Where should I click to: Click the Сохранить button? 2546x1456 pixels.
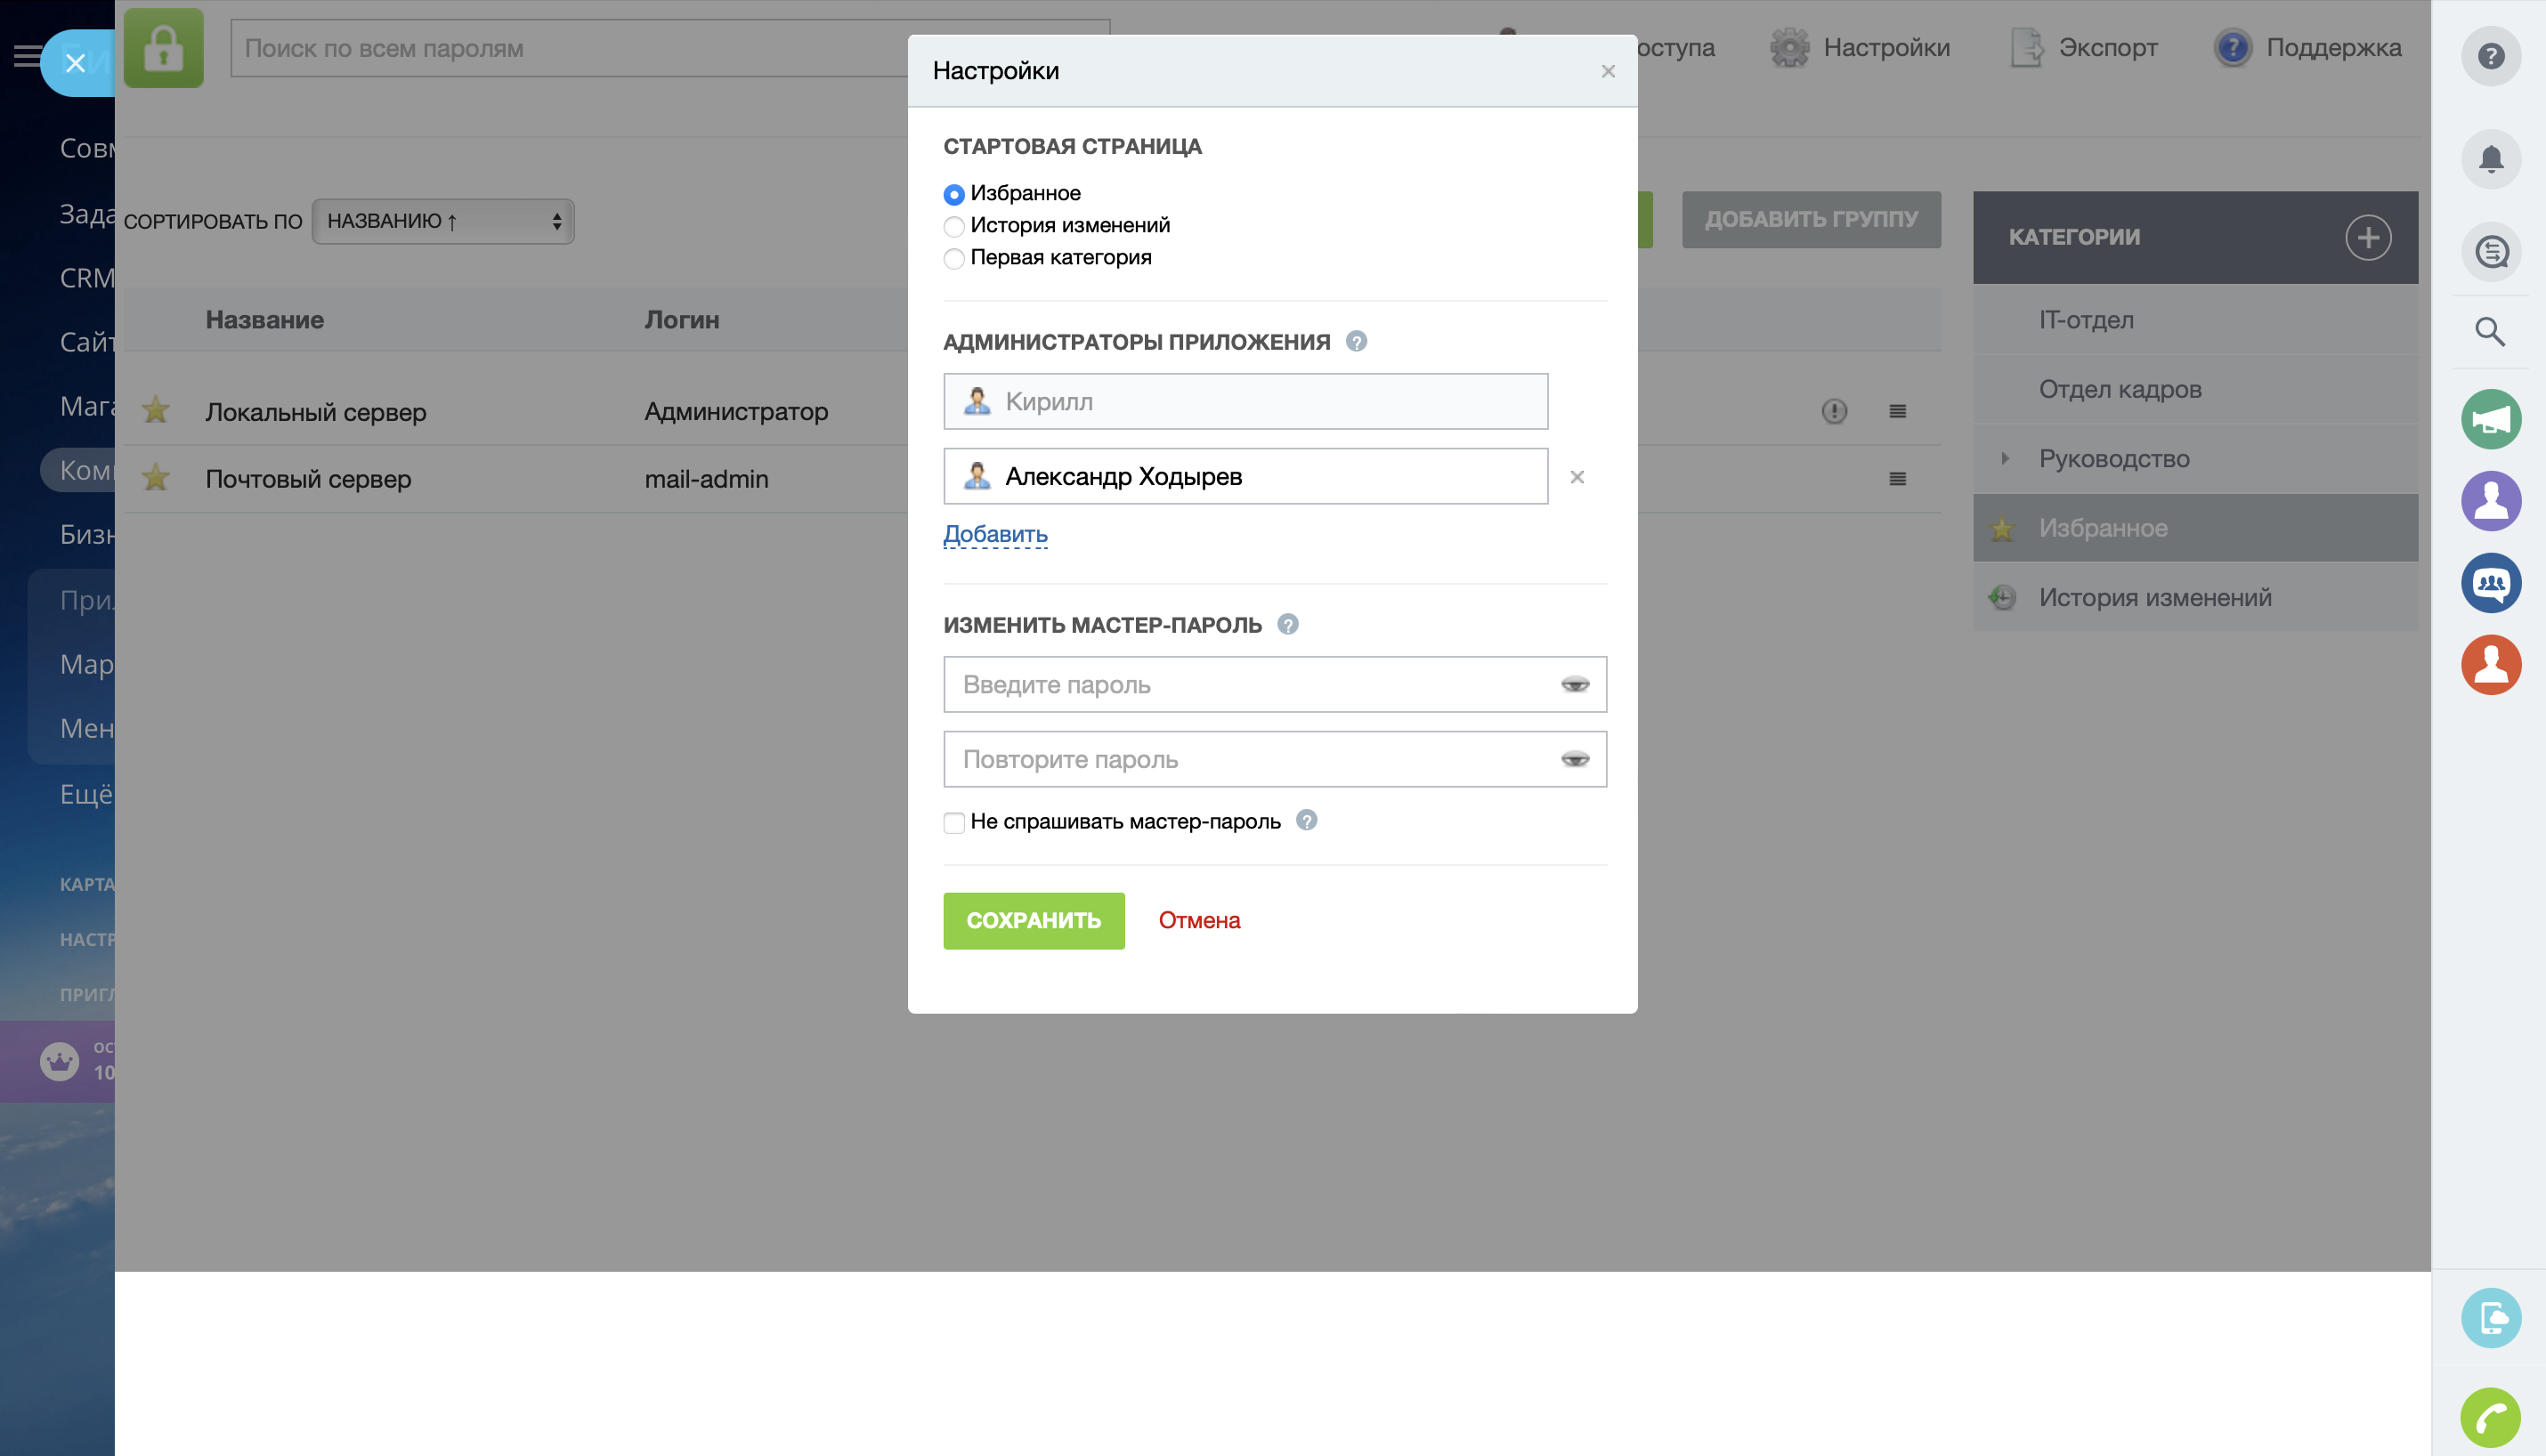(1033, 920)
